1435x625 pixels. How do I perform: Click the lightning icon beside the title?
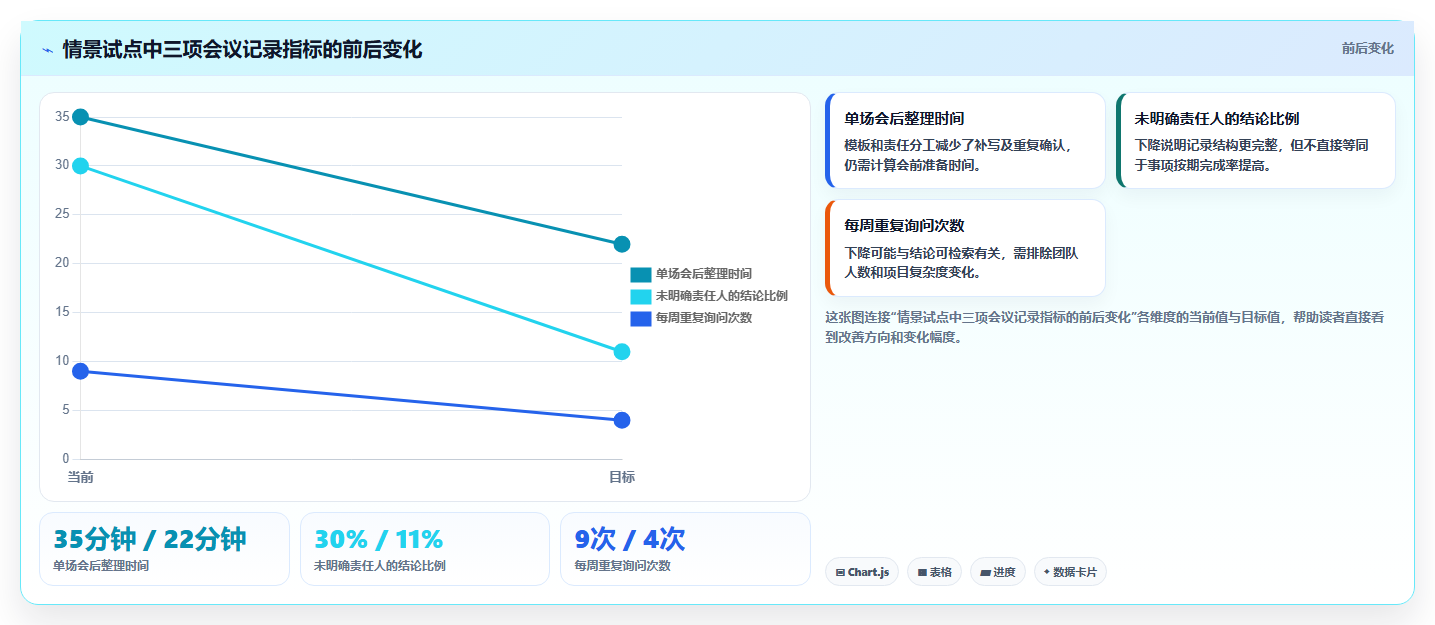(48, 50)
